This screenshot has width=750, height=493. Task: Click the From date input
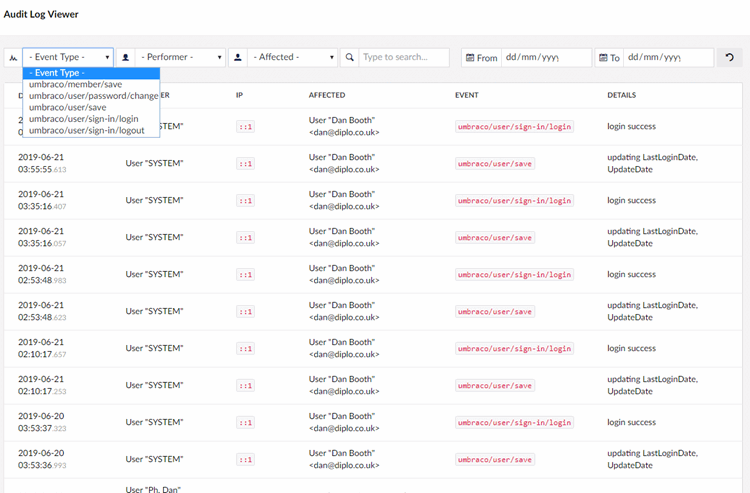tap(546, 57)
